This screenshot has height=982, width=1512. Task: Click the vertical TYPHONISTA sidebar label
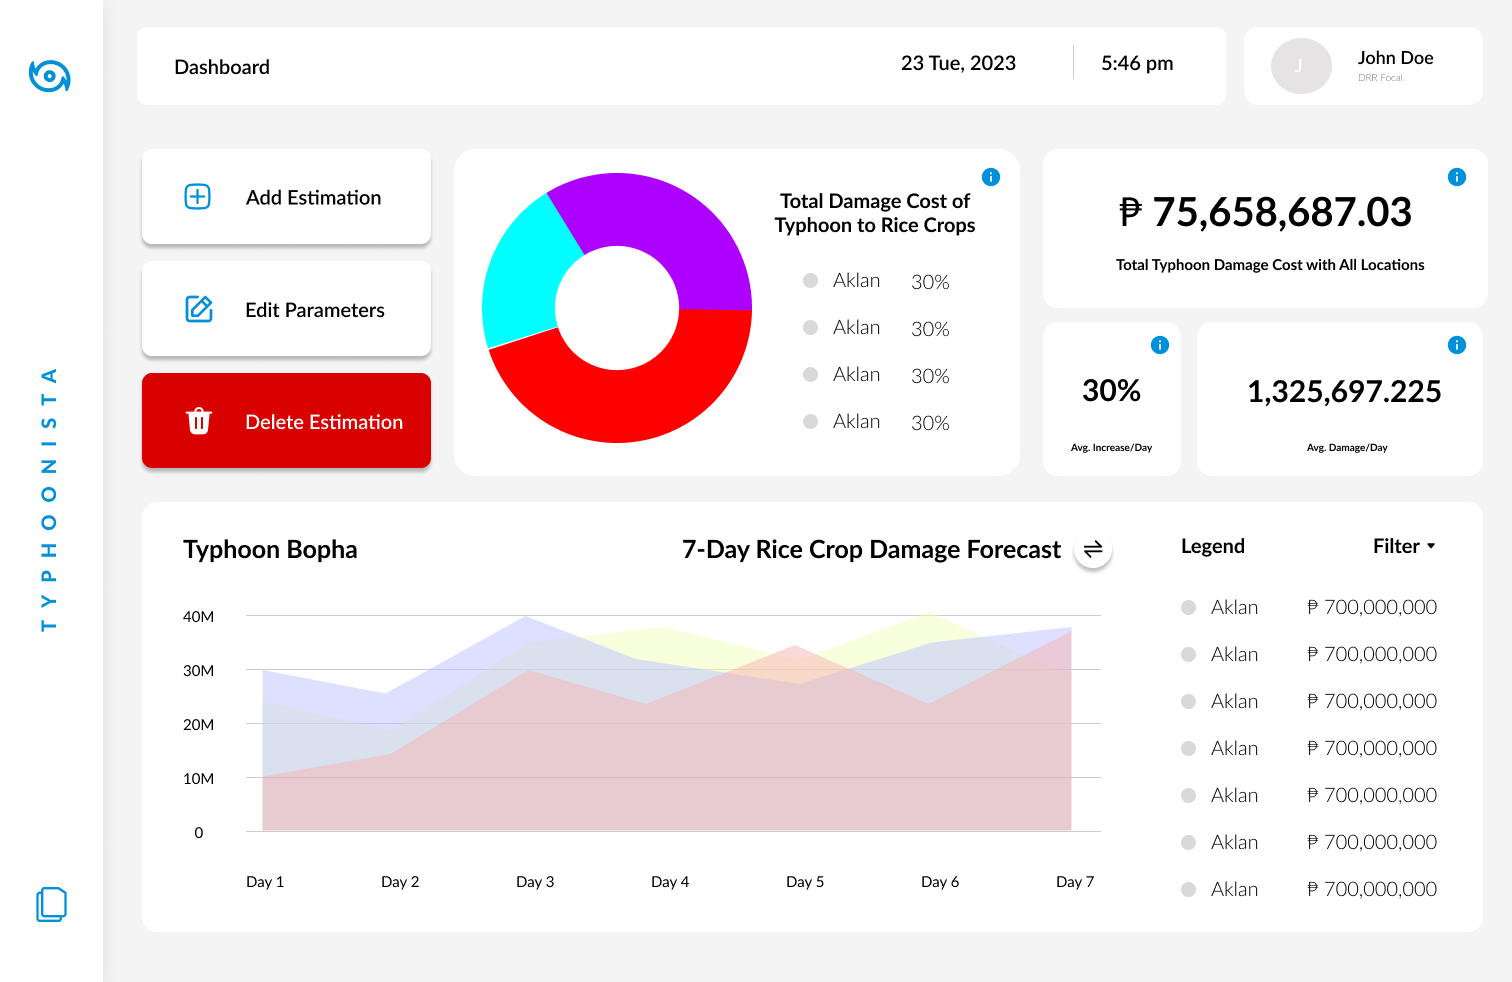point(49,499)
